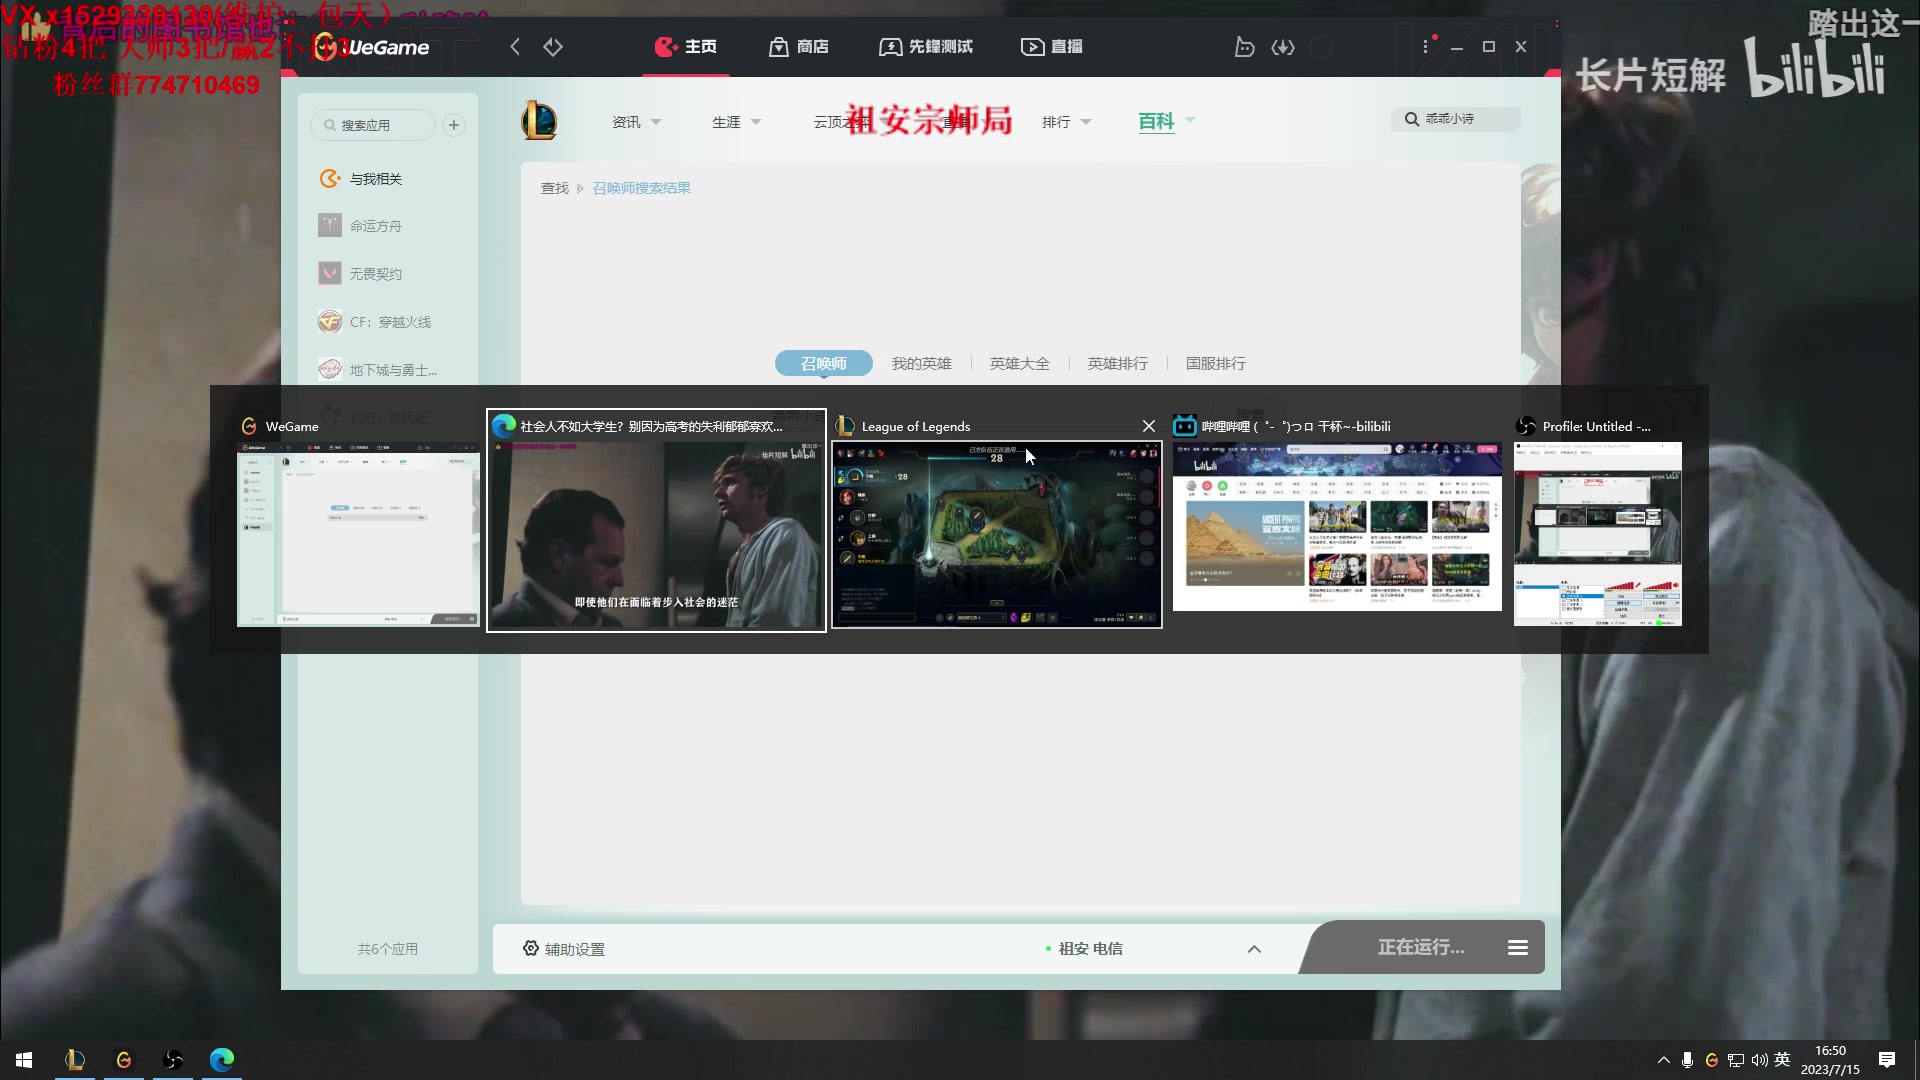The width and height of the screenshot is (1920, 1080).
Task: Click the League of Legends logo icon
Action: (x=539, y=121)
